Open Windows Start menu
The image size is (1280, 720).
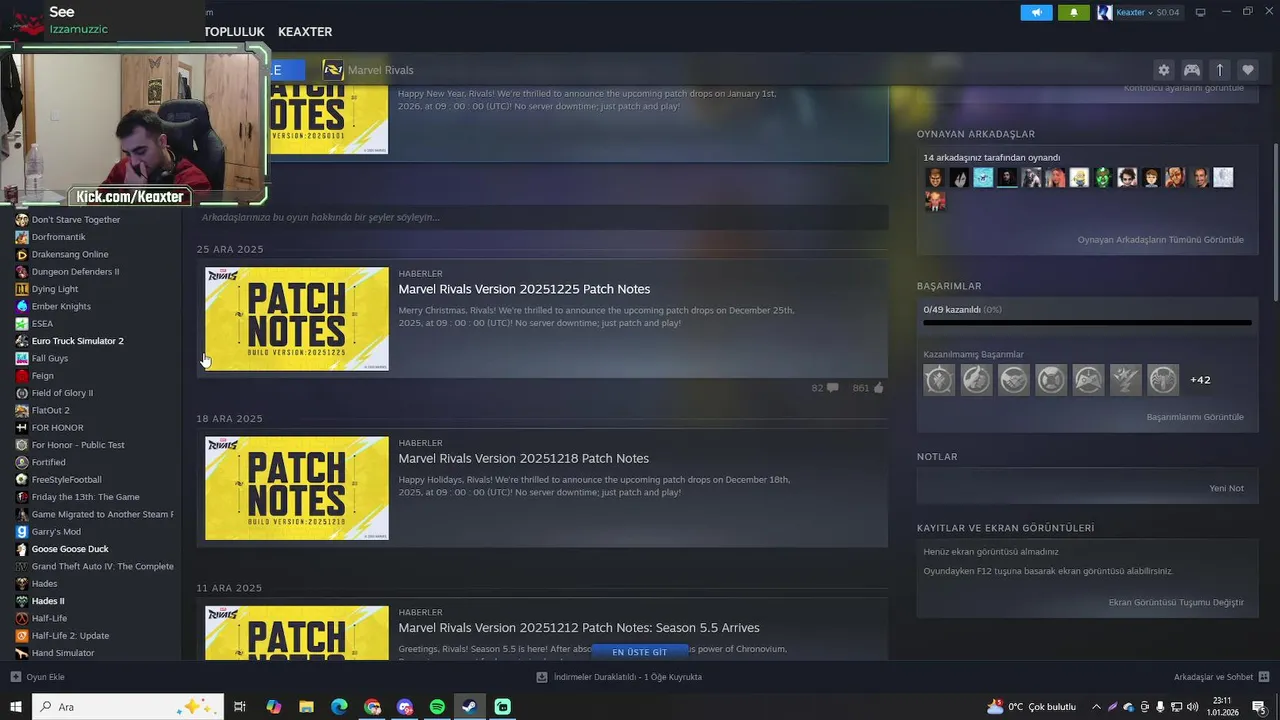(x=15, y=707)
